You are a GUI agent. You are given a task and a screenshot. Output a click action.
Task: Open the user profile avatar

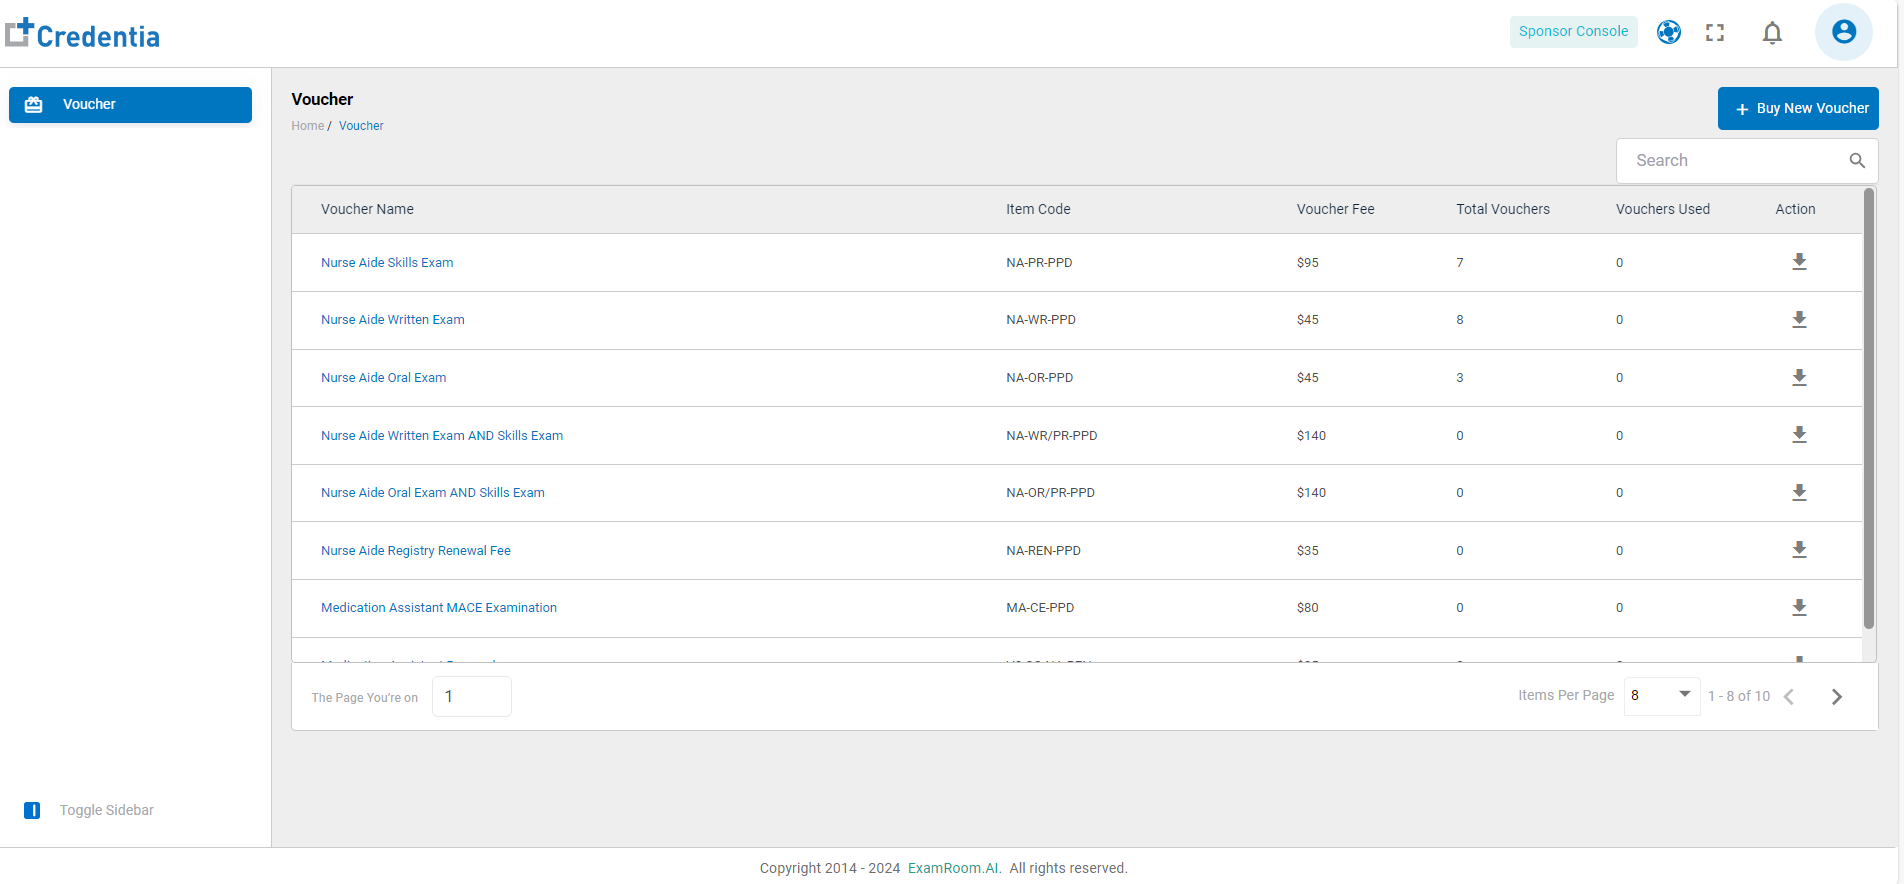click(1844, 32)
